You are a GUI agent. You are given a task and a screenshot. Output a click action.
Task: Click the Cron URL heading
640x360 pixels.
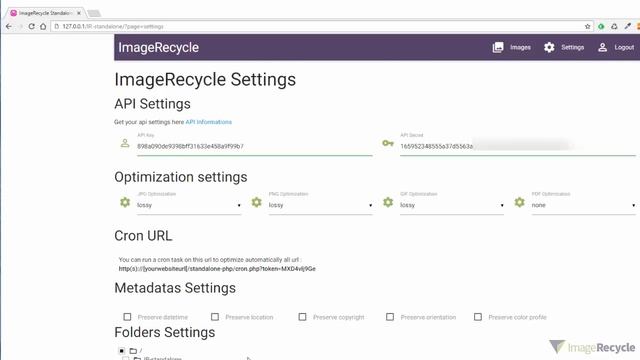(x=143, y=236)
